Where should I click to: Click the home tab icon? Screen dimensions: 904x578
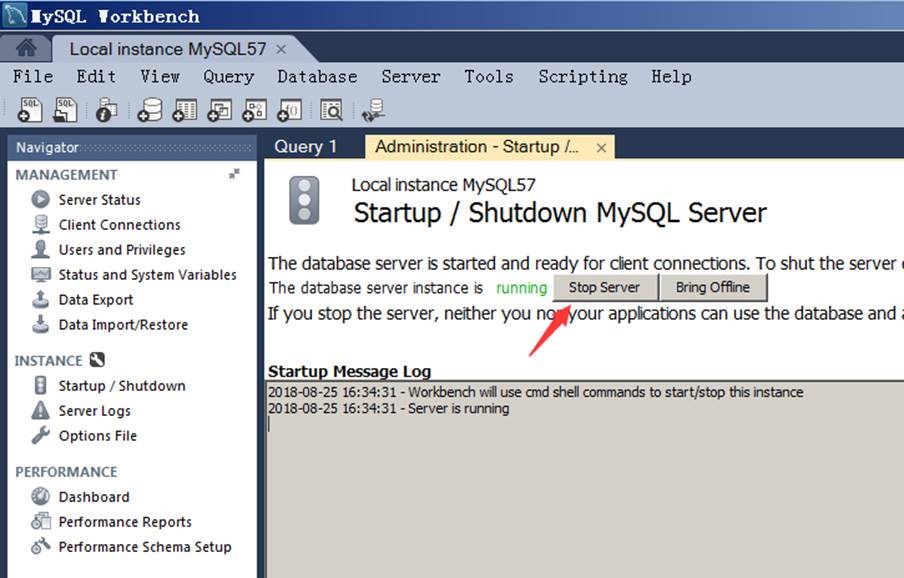tap(26, 47)
